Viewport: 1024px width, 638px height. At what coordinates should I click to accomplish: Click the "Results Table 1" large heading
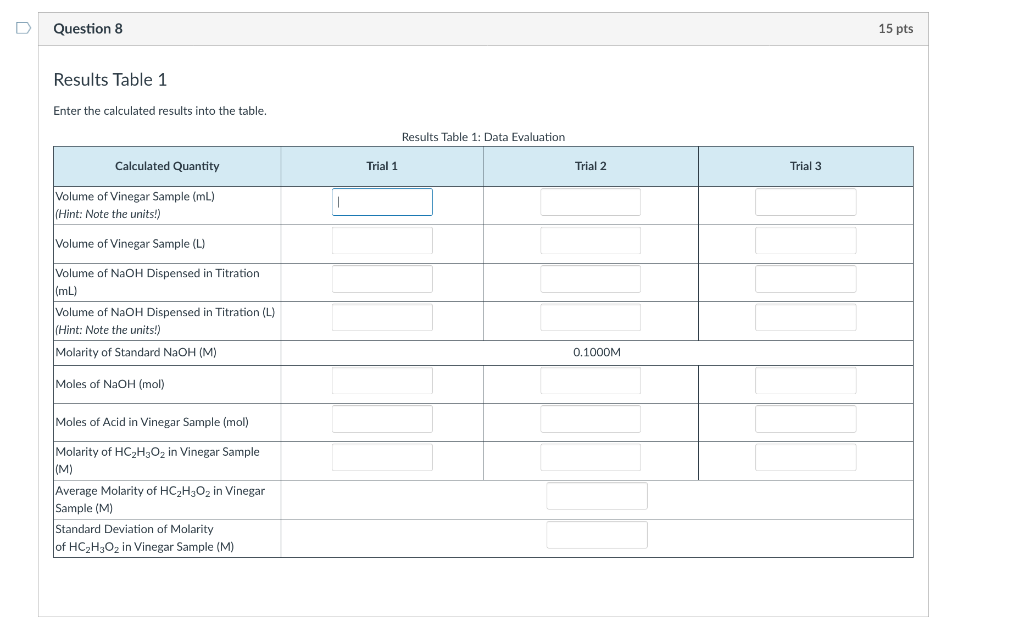tap(110, 80)
